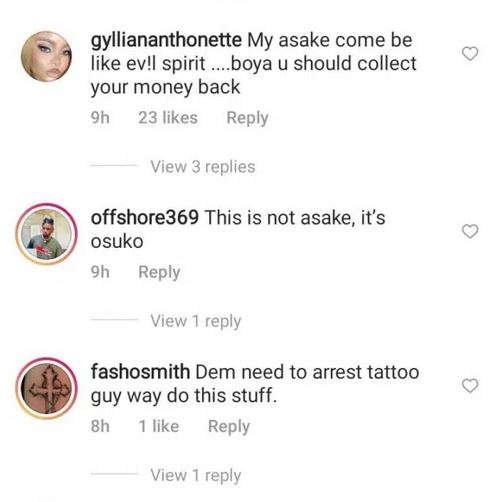494x502 pixels.
Task: View the 23 likes list
Action: click(168, 118)
